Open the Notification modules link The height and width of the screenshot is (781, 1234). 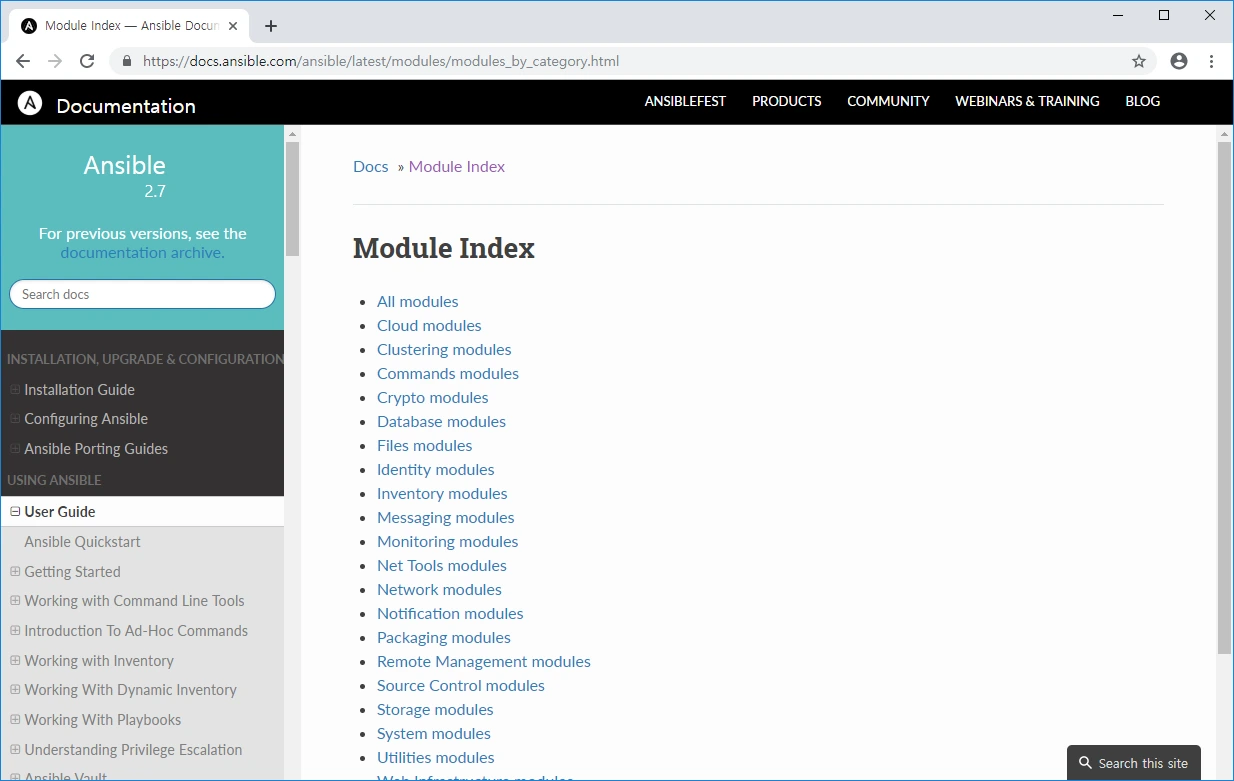click(x=450, y=613)
